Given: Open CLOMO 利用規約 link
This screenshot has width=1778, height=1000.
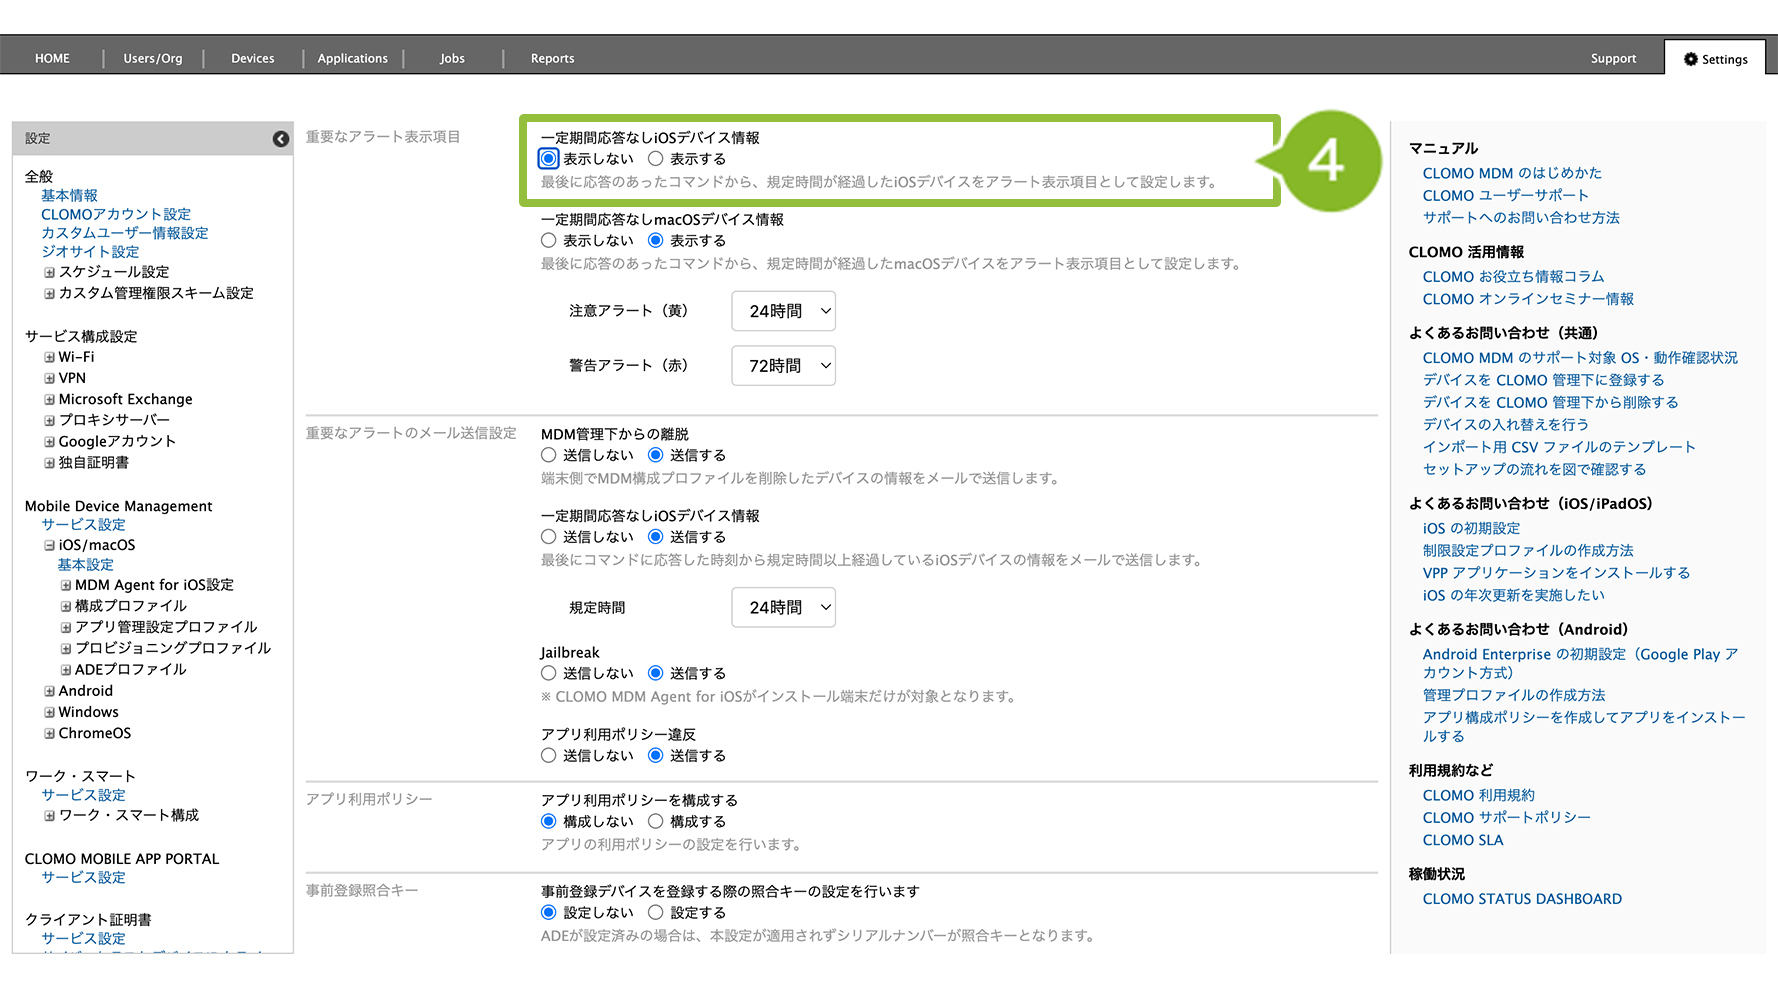Looking at the screenshot, I should tap(1478, 795).
